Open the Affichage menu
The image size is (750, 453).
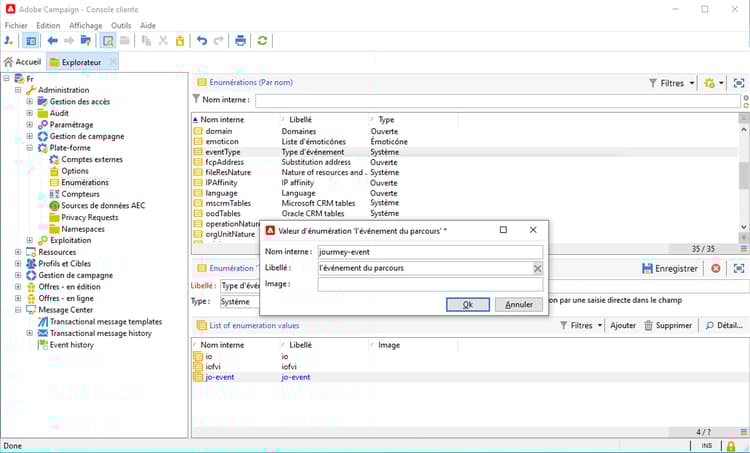click(x=86, y=25)
